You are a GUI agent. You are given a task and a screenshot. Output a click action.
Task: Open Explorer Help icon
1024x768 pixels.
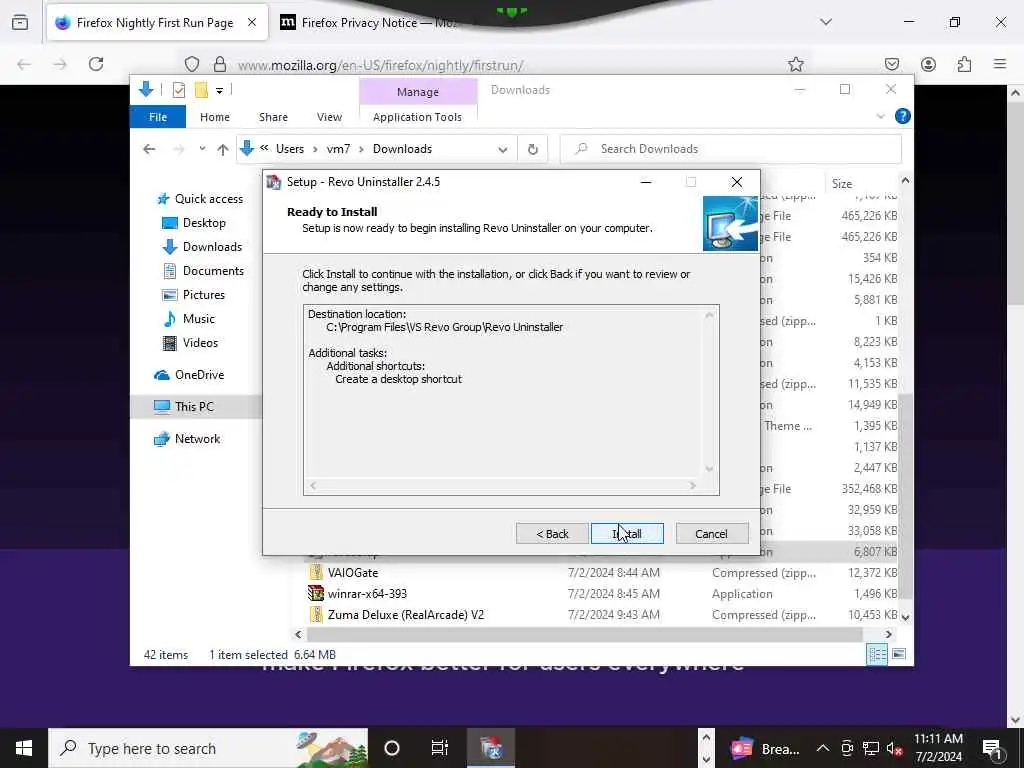point(903,116)
